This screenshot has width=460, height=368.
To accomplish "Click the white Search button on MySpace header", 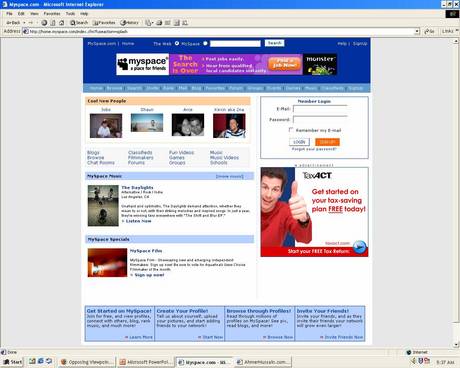I will coord(275,43).
